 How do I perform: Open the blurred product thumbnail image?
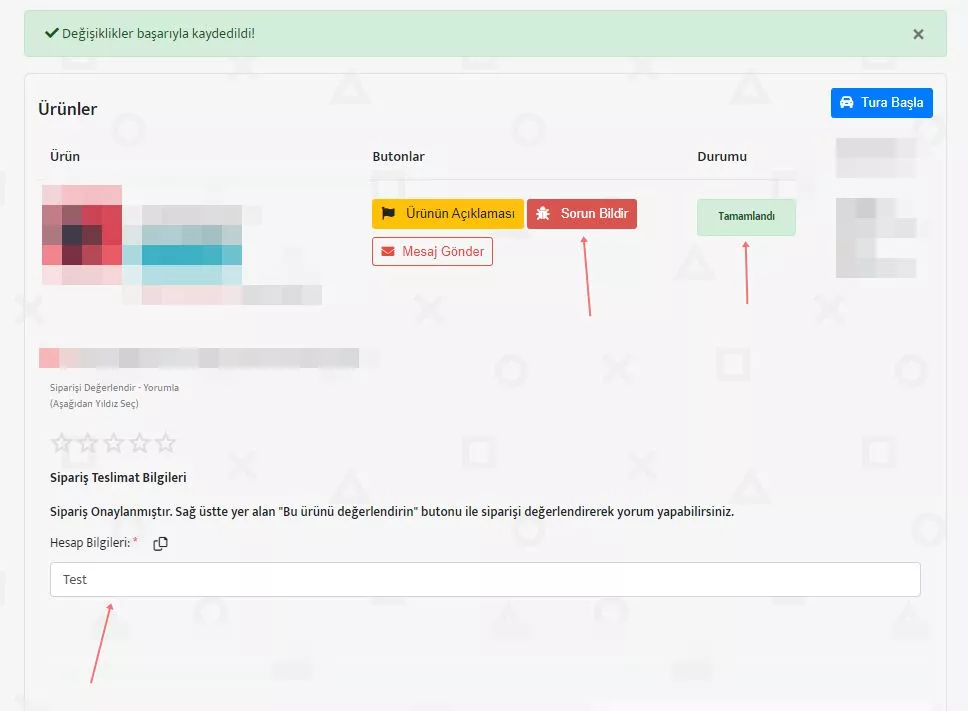[x=82, y=234]
